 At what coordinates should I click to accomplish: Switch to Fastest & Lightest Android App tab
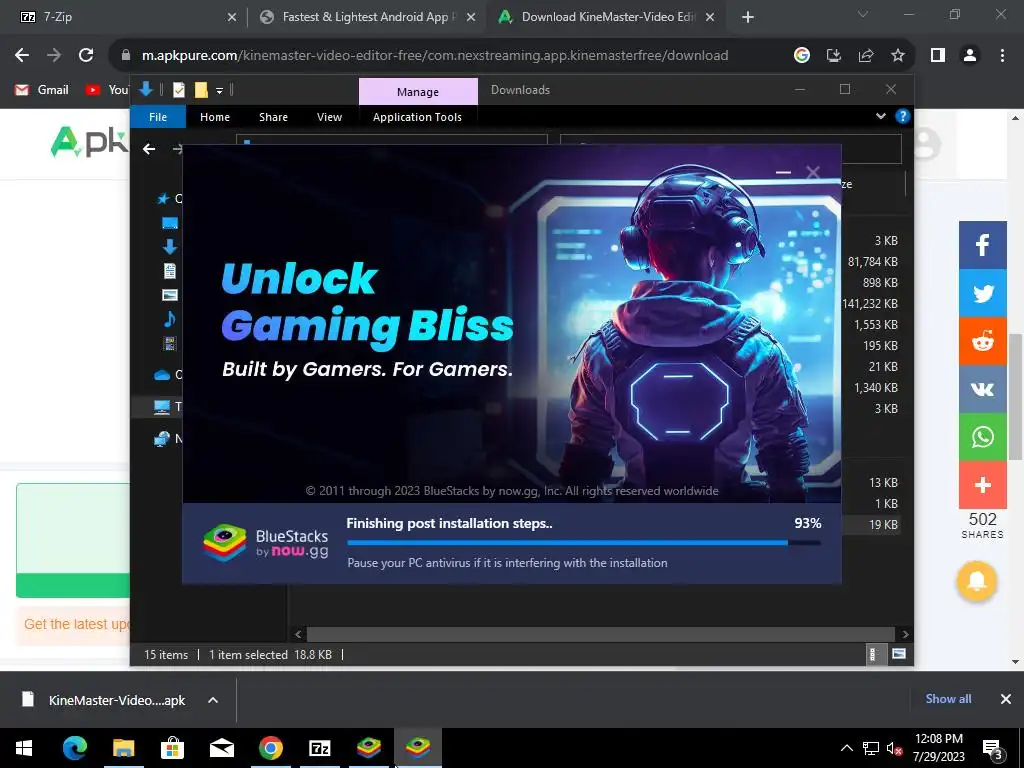(366, 17)
